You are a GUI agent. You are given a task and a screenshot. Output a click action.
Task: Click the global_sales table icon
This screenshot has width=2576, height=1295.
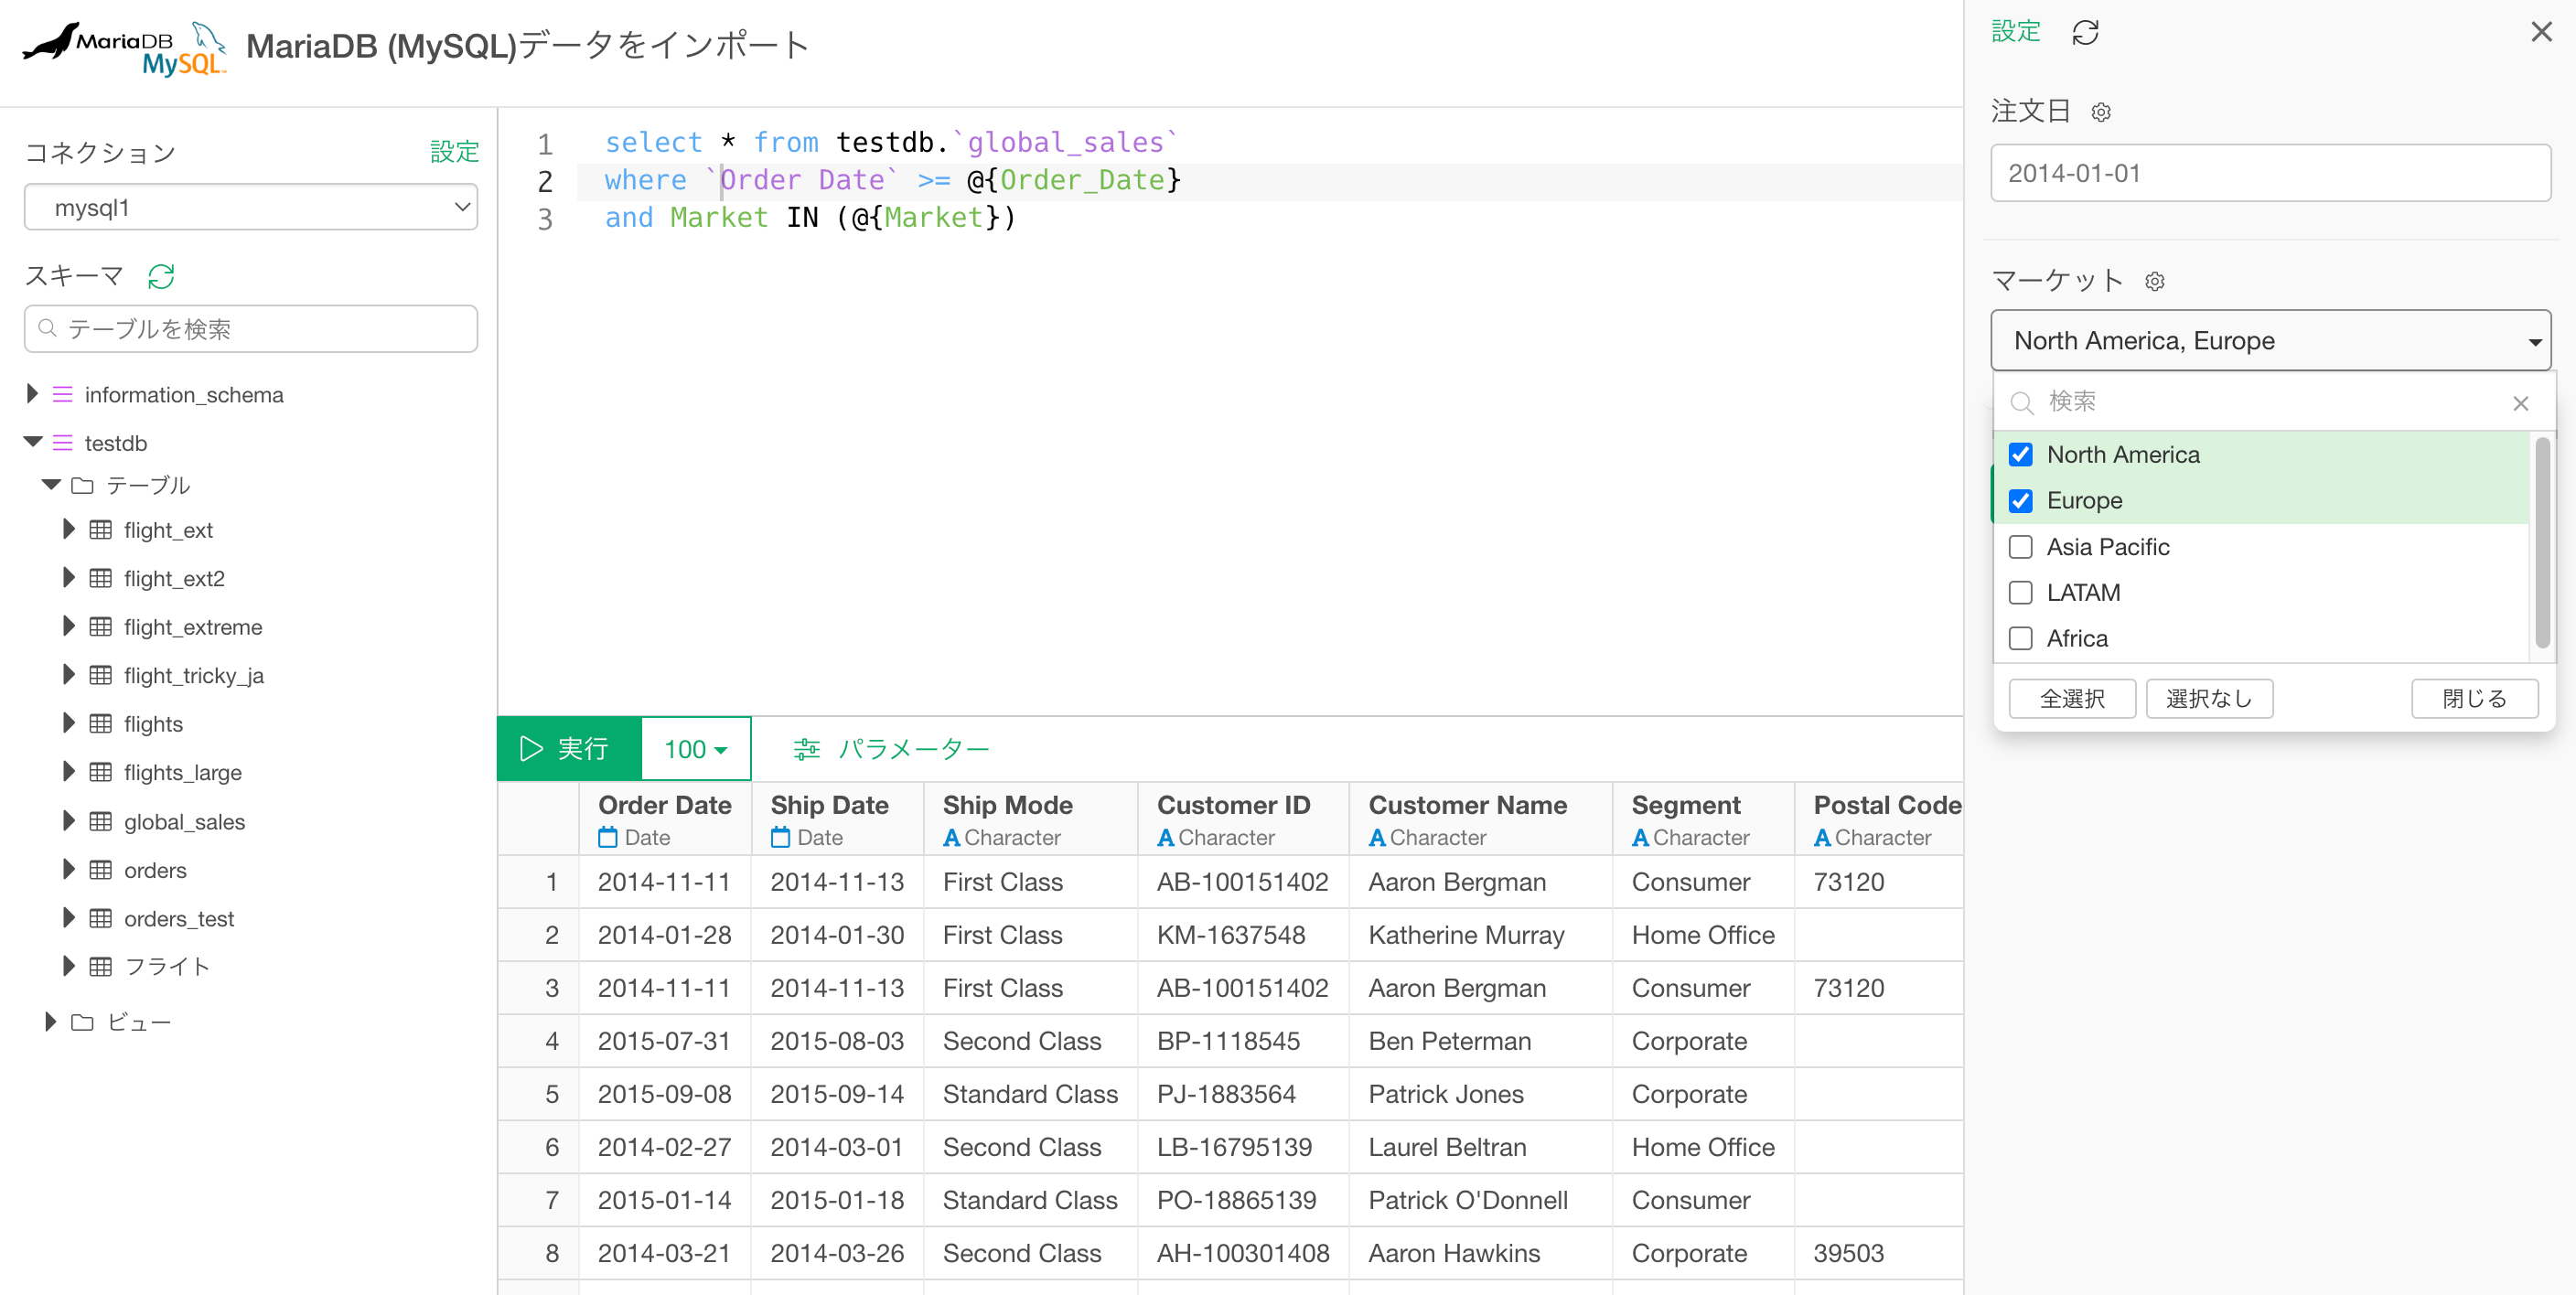[100, 821]
